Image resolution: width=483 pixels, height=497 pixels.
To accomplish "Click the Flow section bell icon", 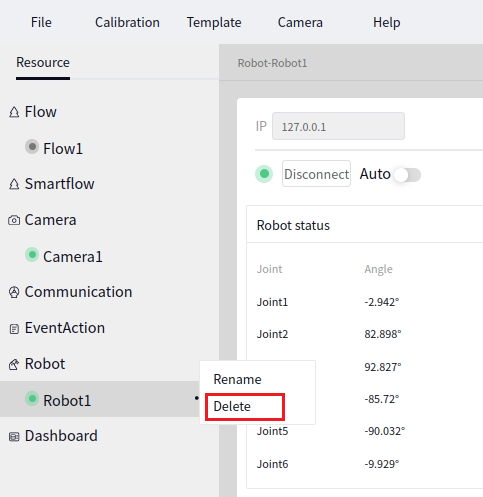I will [14, 112].
